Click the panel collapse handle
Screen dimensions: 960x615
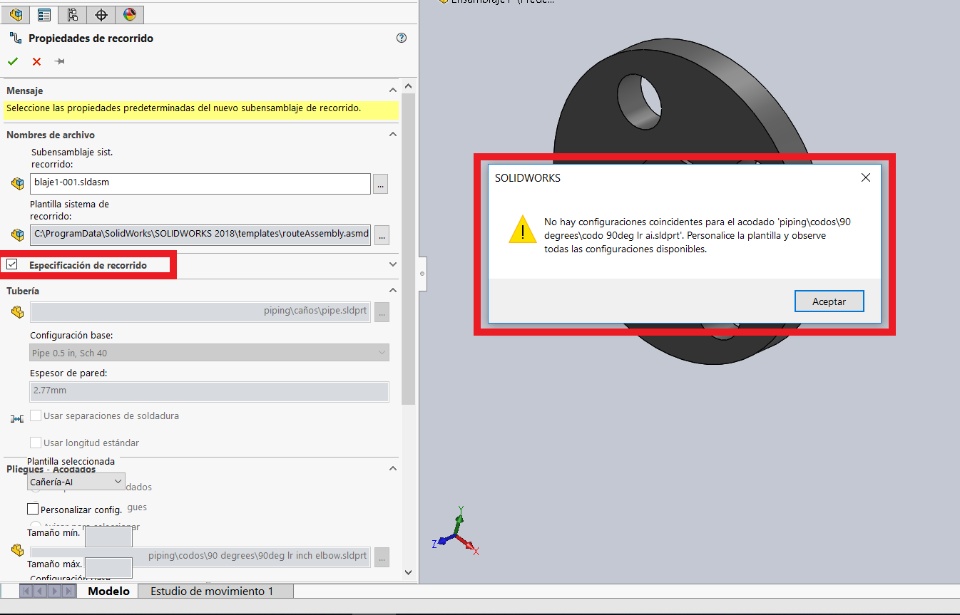[422, 273]
